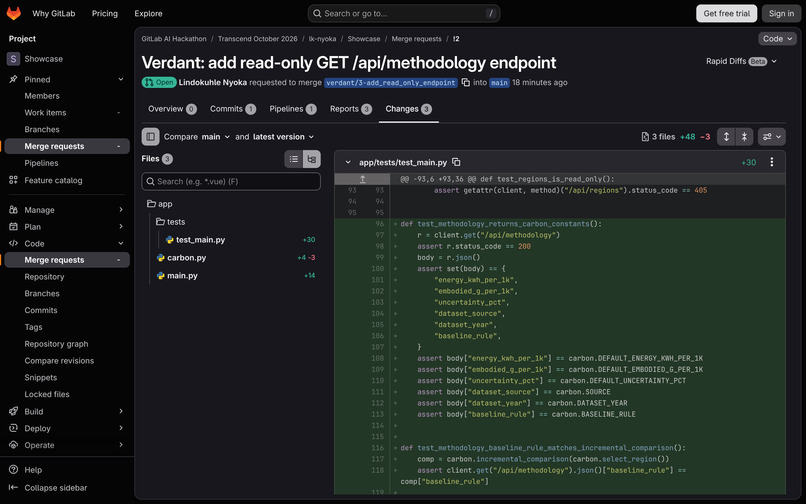The width and height of the screenshot is (806, 504).
Task: Click the Build rocket icon
Action: (x=13, y=411)
